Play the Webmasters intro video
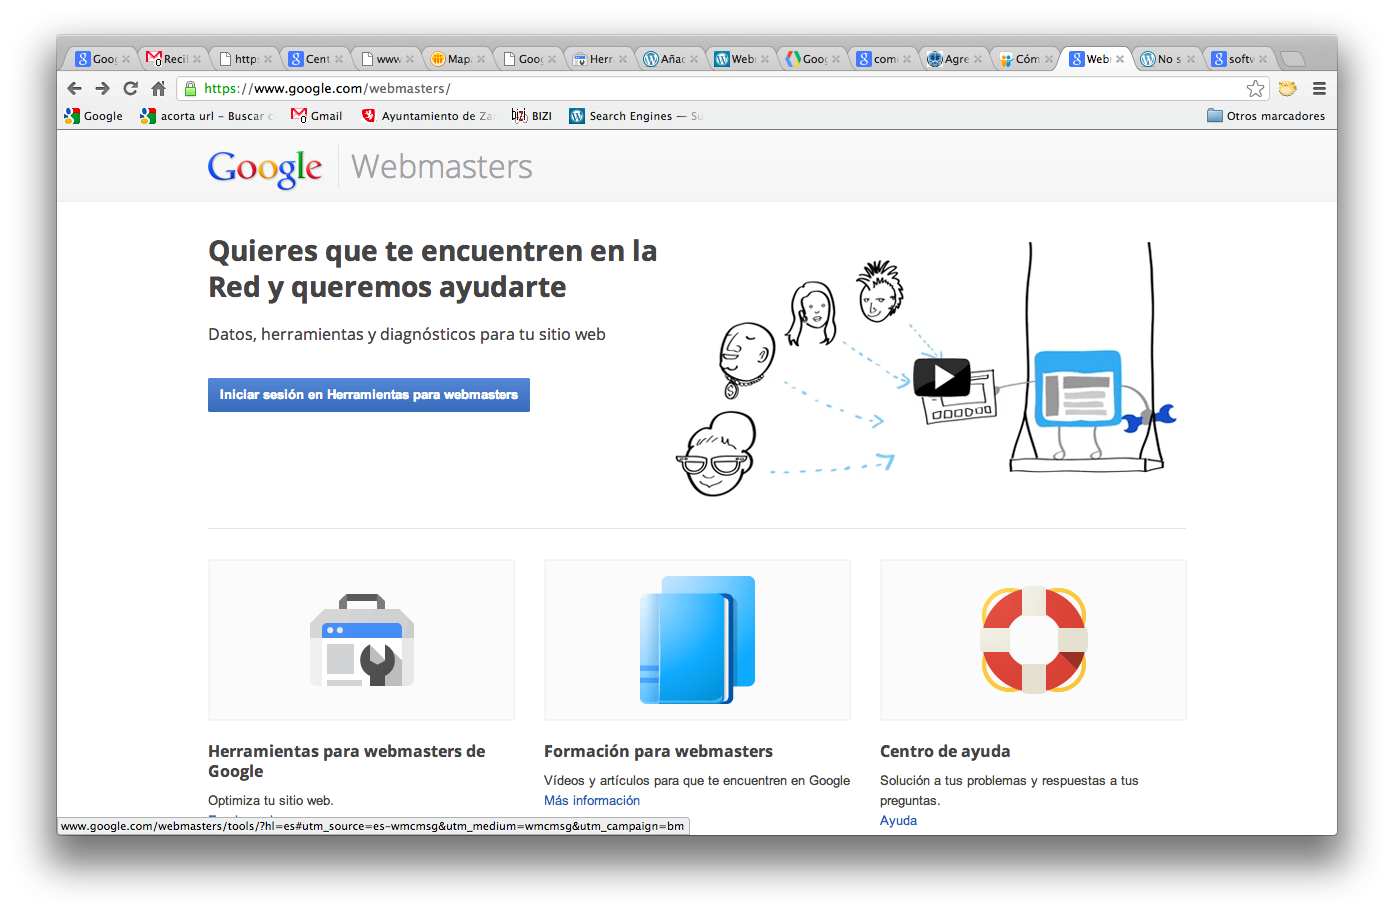The width and height of the screenshot is (1394, 914). pos(941,377)
